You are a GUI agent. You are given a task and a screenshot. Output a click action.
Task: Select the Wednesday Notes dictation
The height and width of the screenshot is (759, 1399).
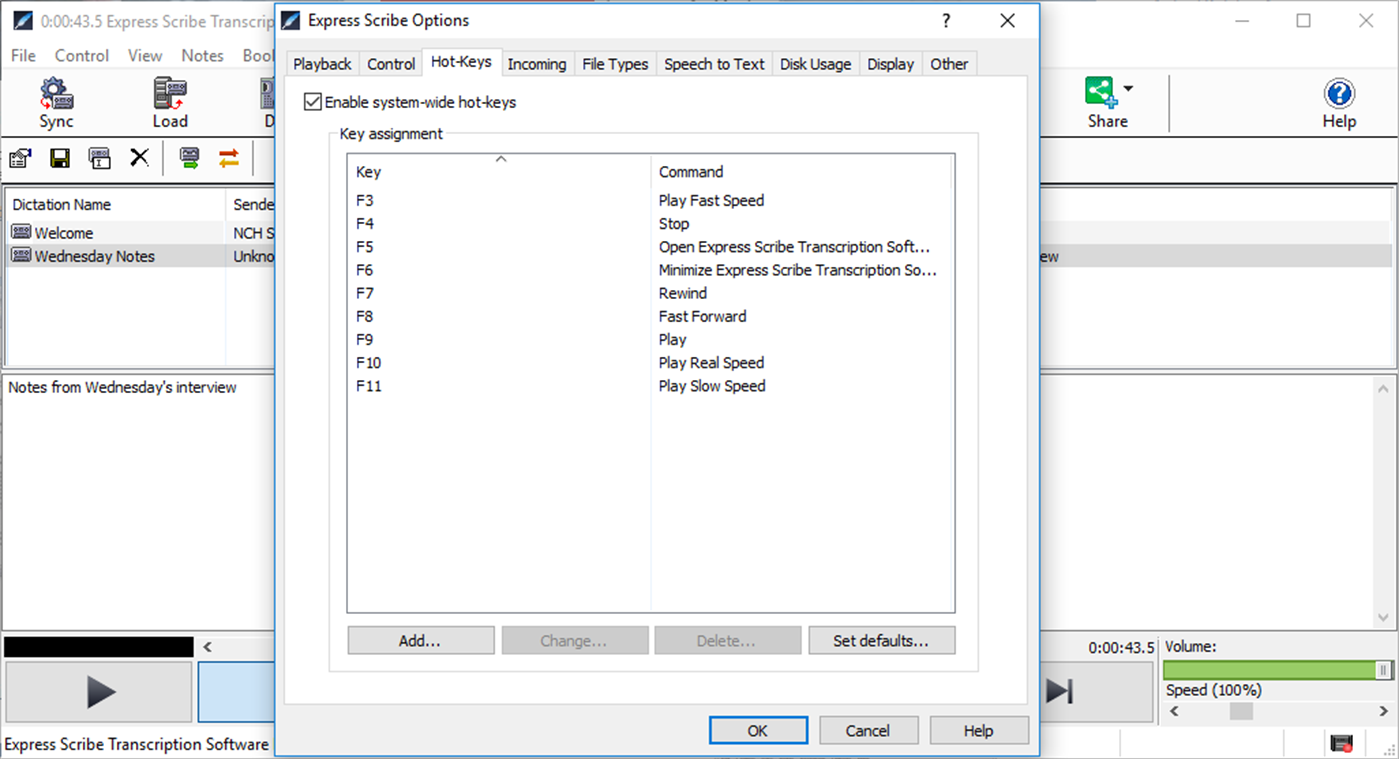point(96,256)
